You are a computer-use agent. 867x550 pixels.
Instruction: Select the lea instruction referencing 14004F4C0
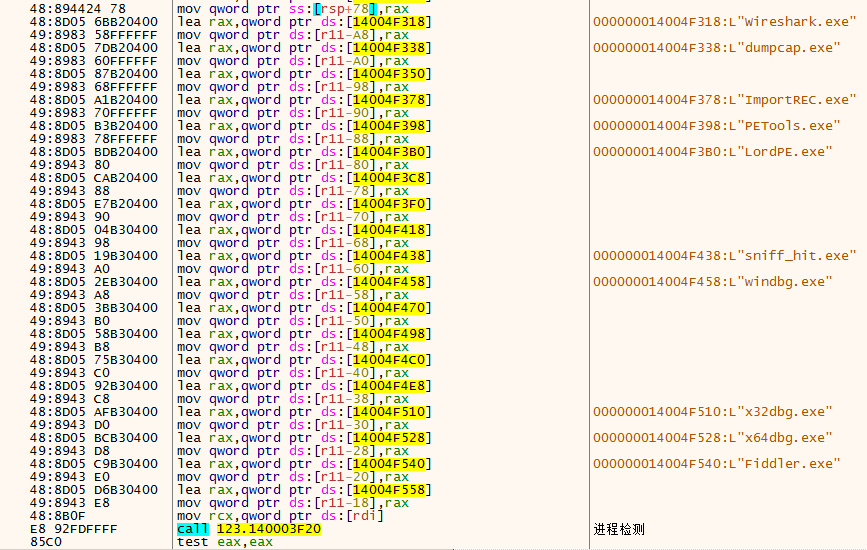[x=304, y=360]
